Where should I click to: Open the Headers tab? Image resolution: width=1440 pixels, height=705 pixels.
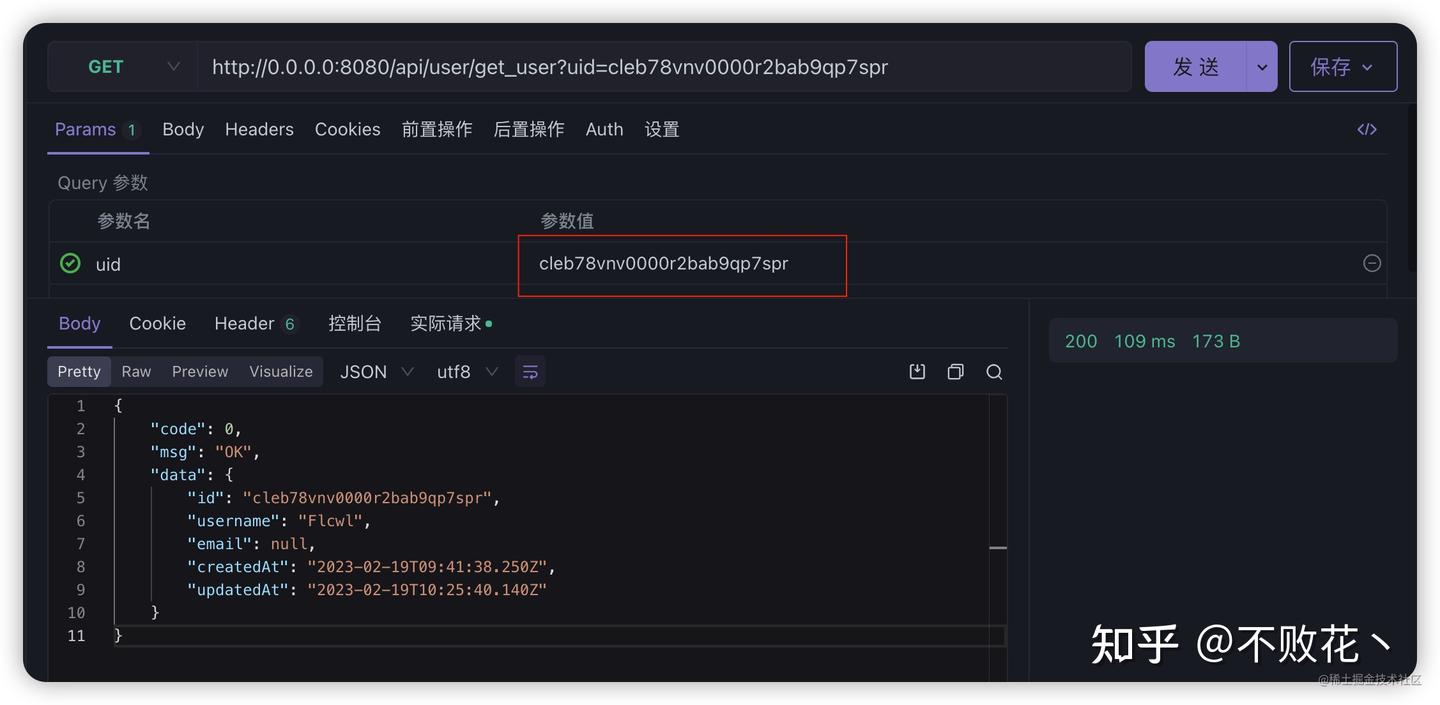tap(259, 130)
